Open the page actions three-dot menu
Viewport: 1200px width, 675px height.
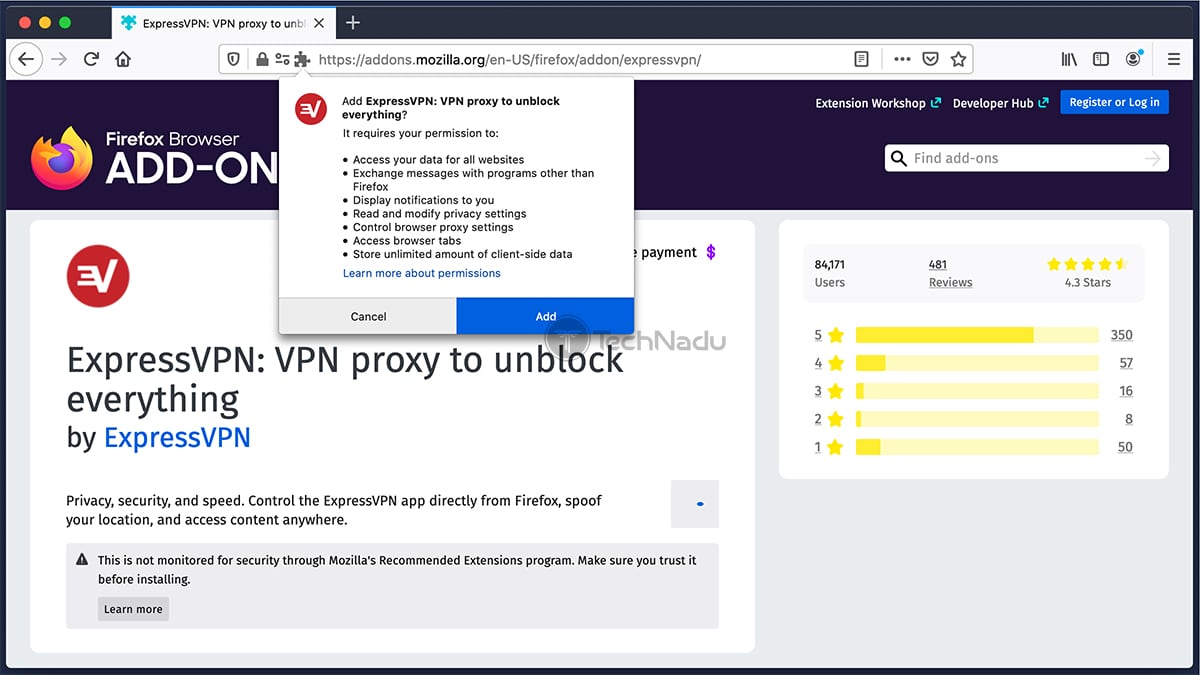click(x=902, y=59)
